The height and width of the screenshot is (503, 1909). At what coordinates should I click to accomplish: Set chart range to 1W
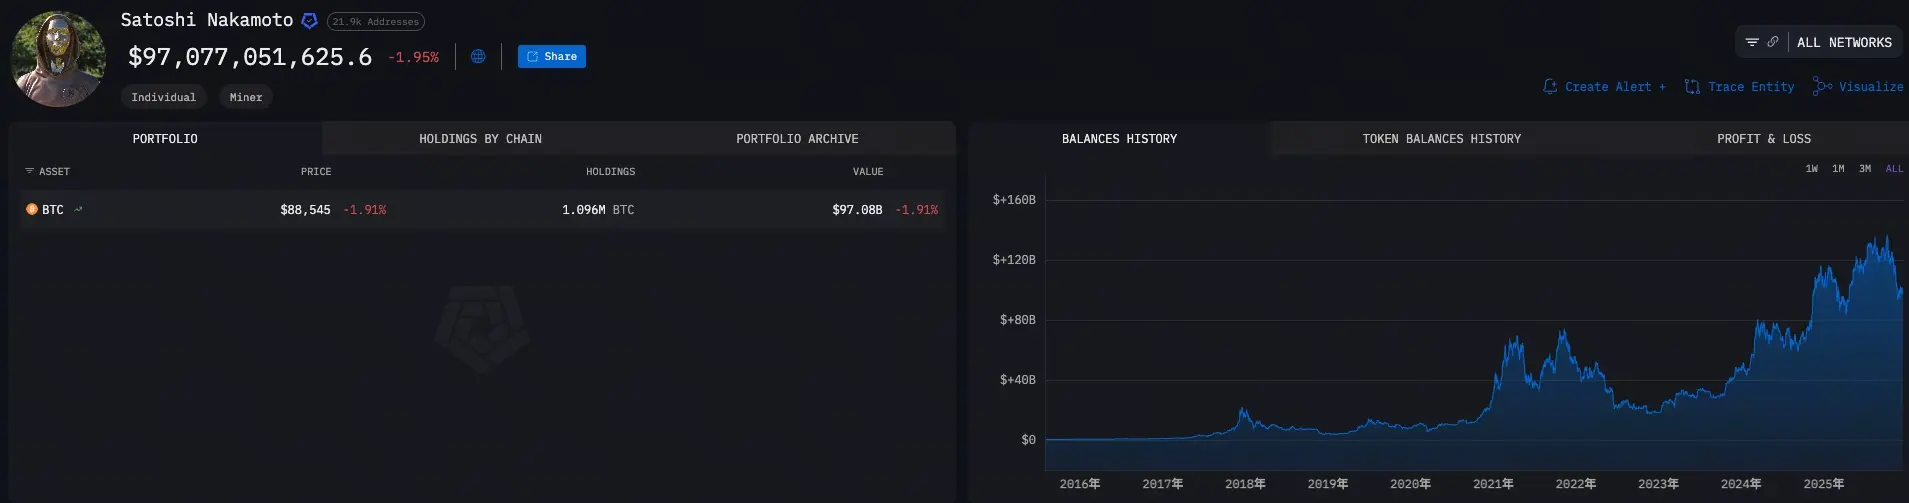coord(1811,169)
